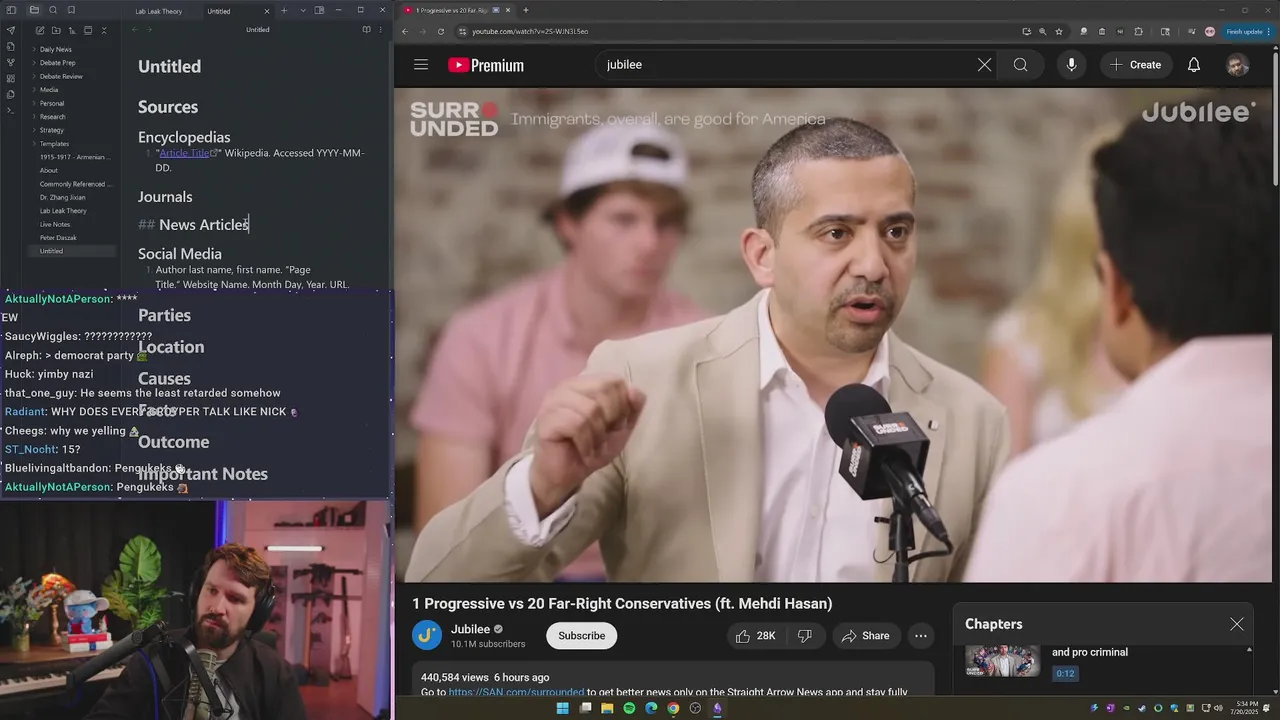Viewport: 1280px width, 720px height.
Task: Open Dr. Zhang Jixian note
Action: tap(62, 197)
